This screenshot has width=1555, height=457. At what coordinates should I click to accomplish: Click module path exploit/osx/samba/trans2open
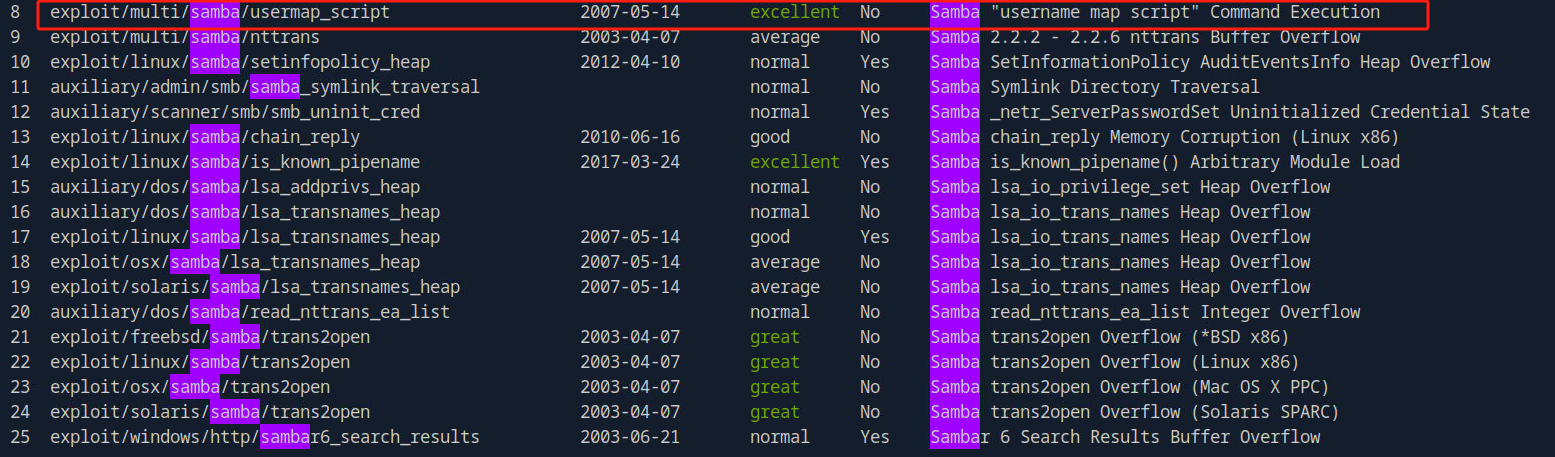pos(190,388)
